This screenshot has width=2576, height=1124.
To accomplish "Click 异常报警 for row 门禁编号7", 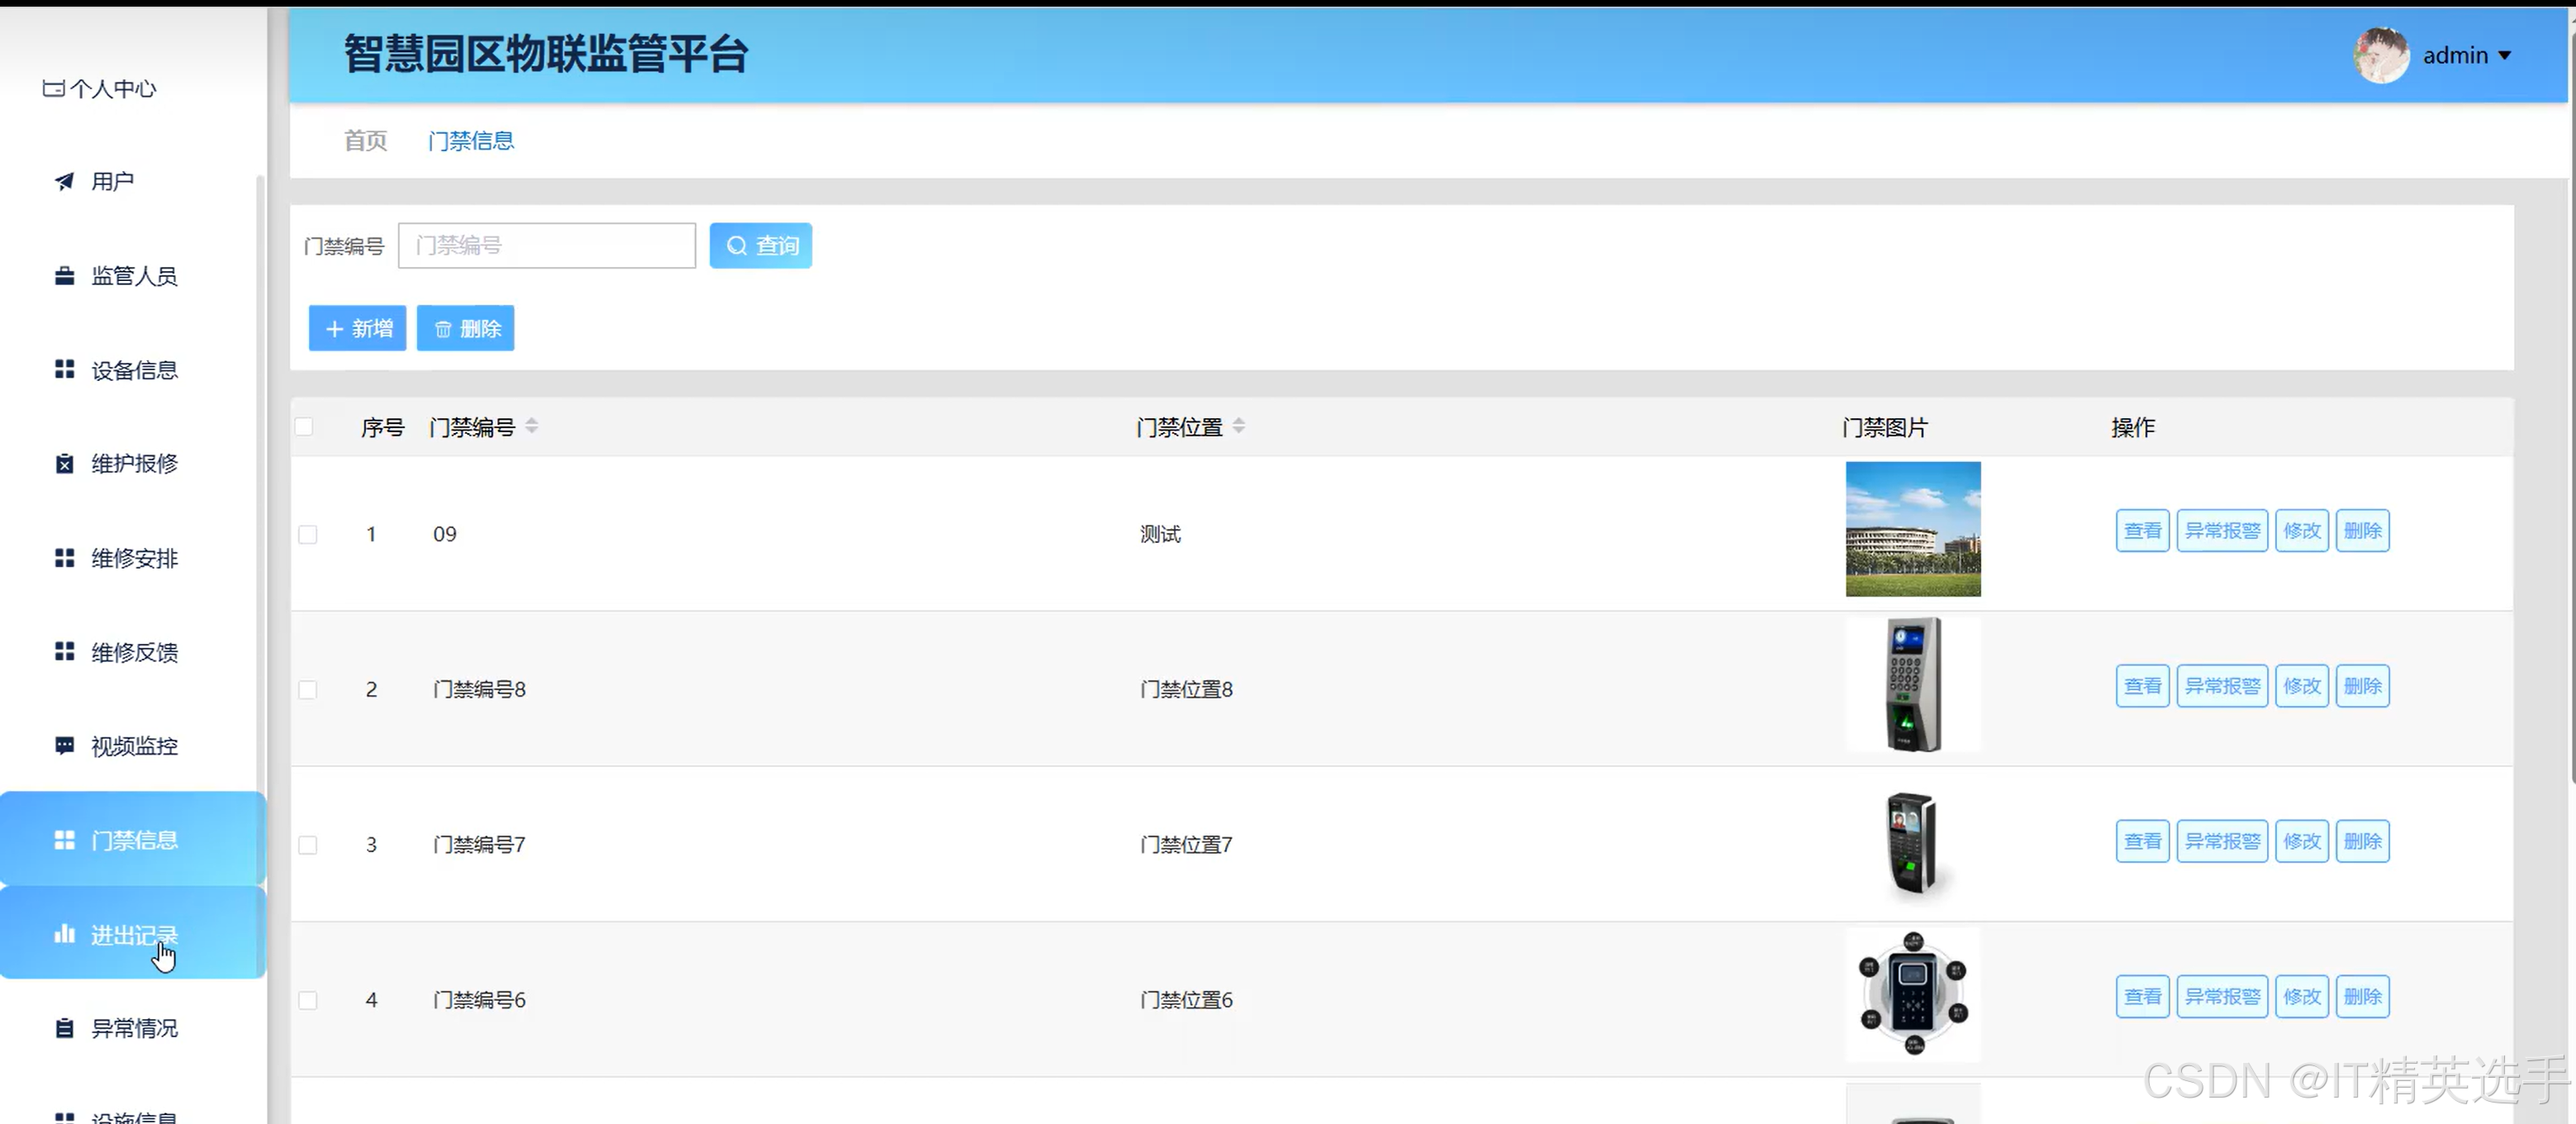I will (x=2222, y=841).
